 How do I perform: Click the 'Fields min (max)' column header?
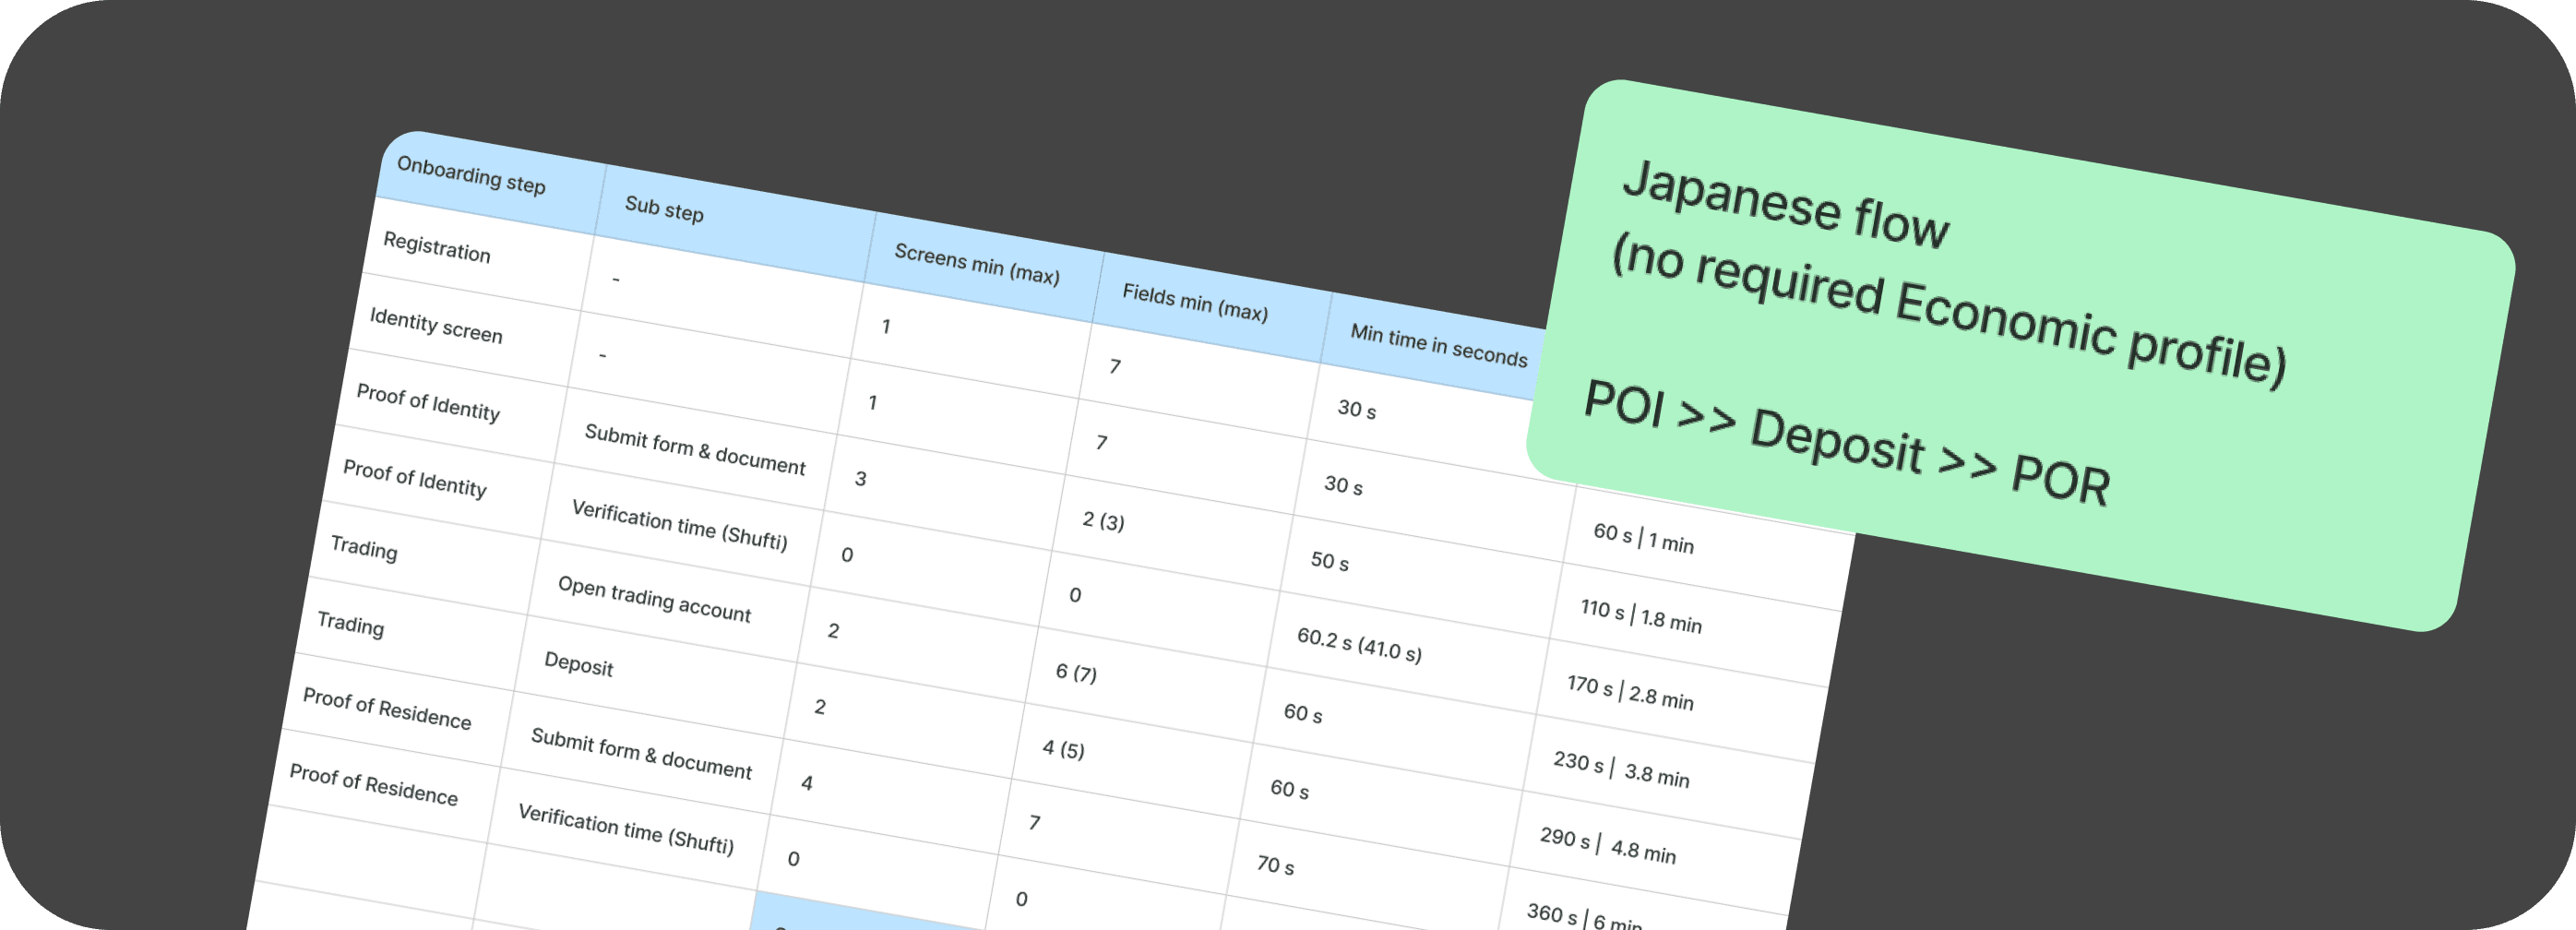tap(1195, 303)
